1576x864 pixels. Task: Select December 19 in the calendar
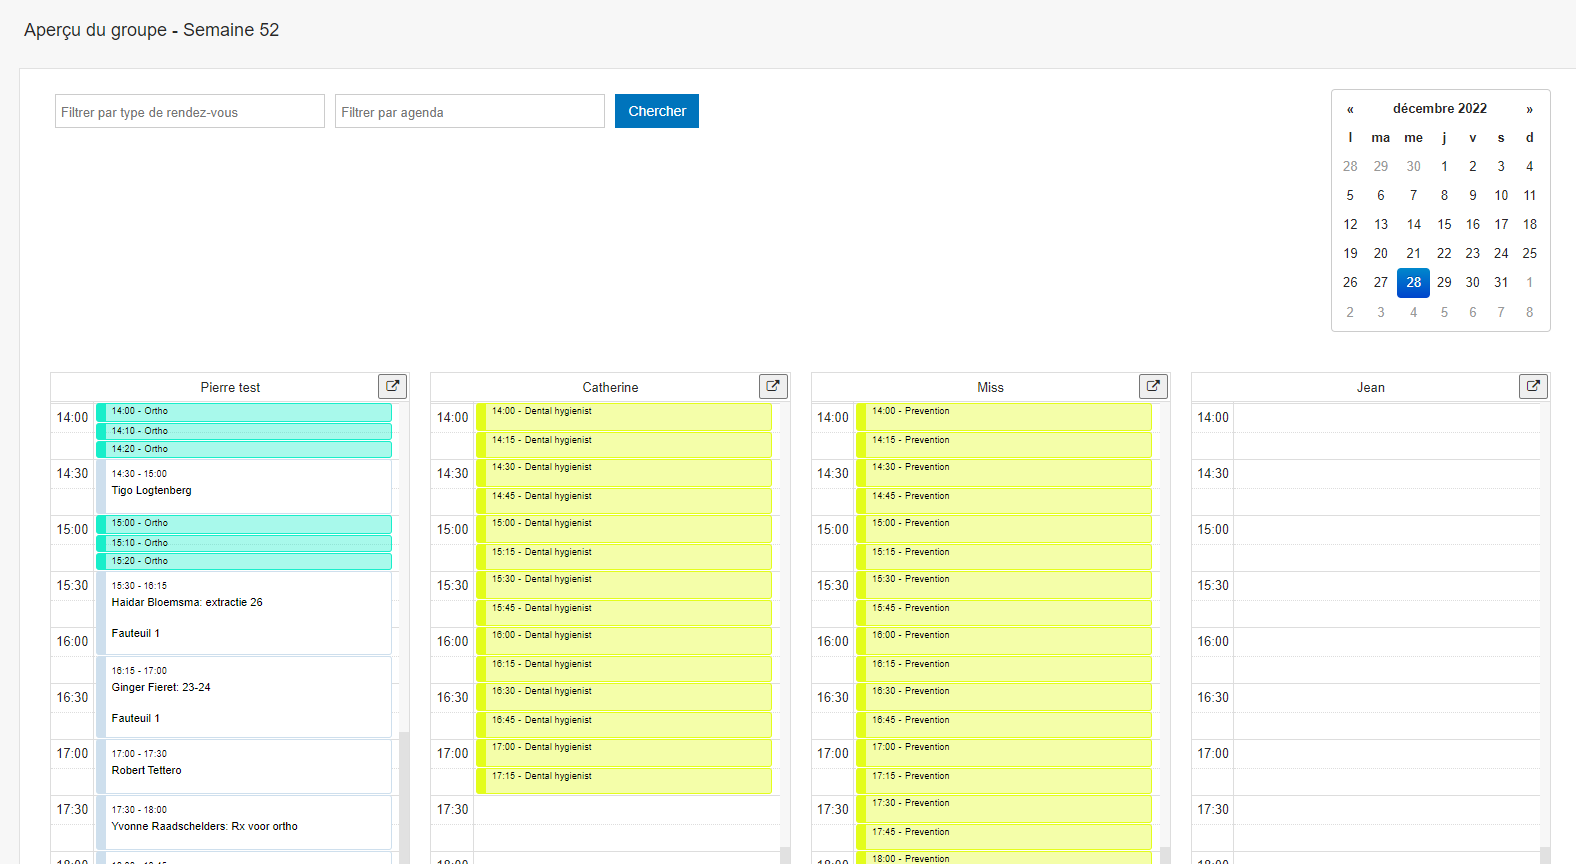[1350, 254]
